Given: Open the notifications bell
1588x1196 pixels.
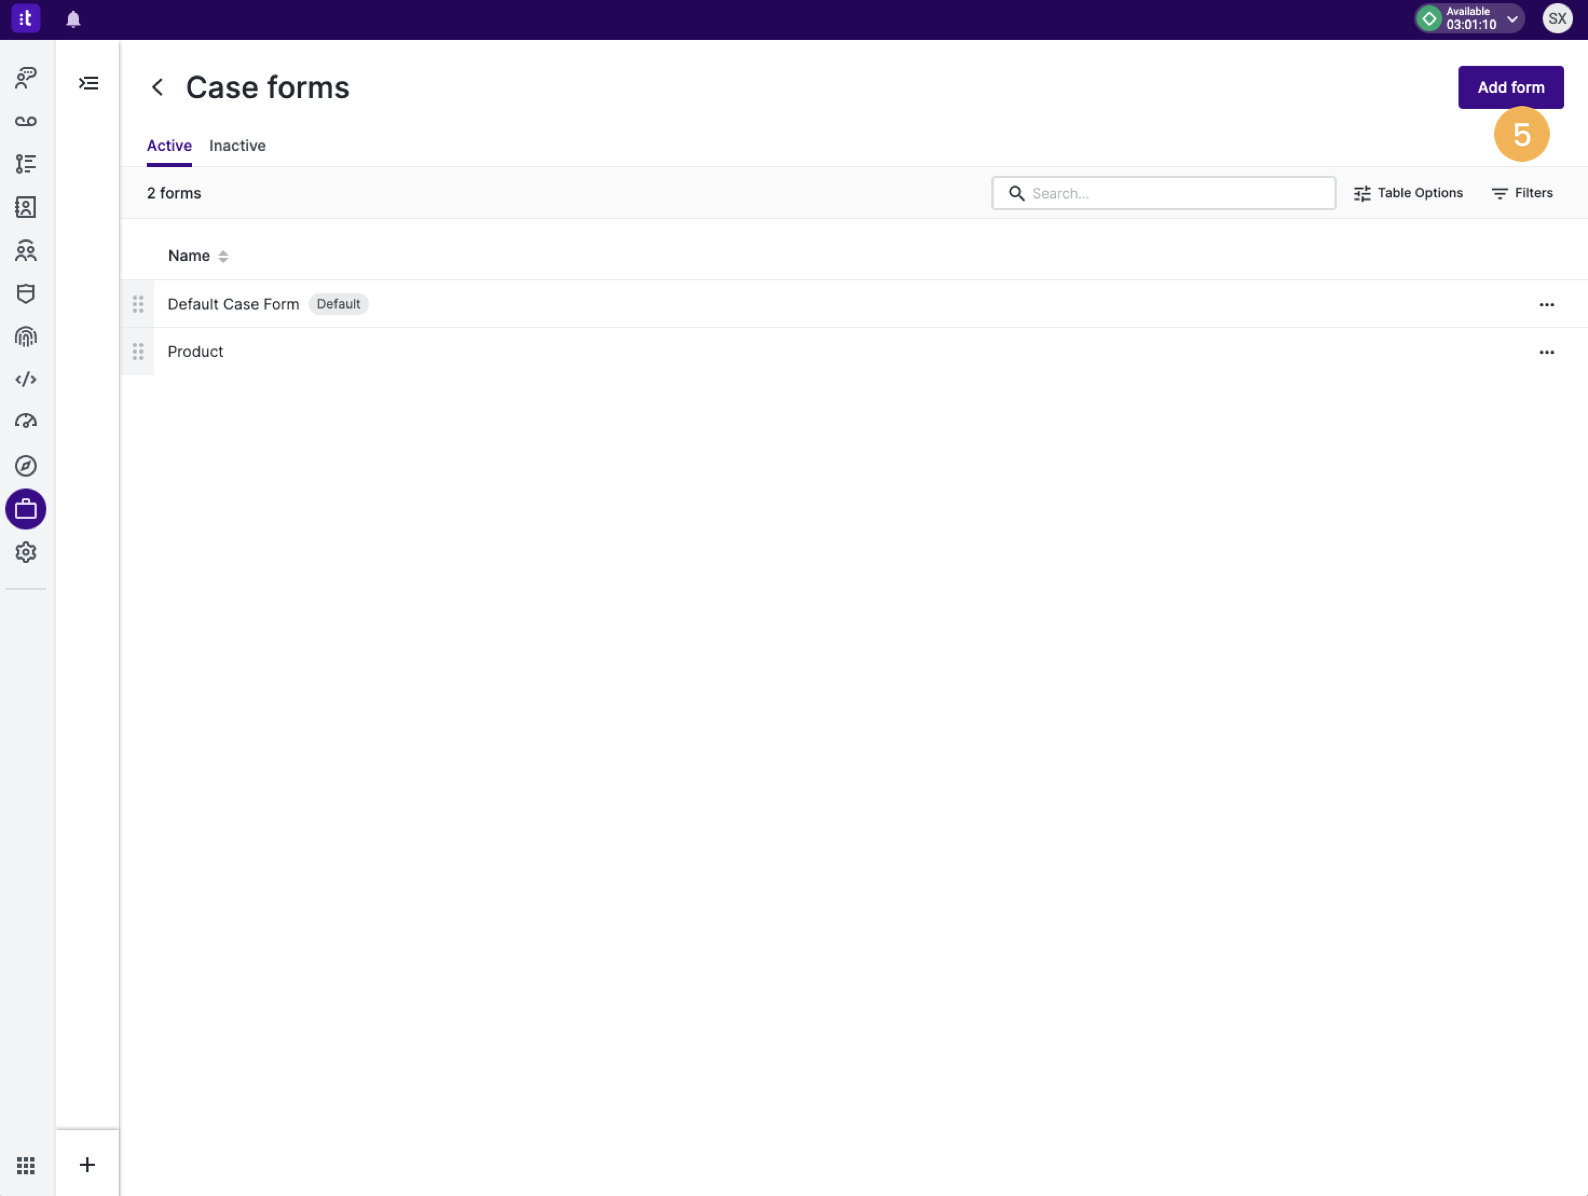Looking at the screenshot, I should click(73, 19).
